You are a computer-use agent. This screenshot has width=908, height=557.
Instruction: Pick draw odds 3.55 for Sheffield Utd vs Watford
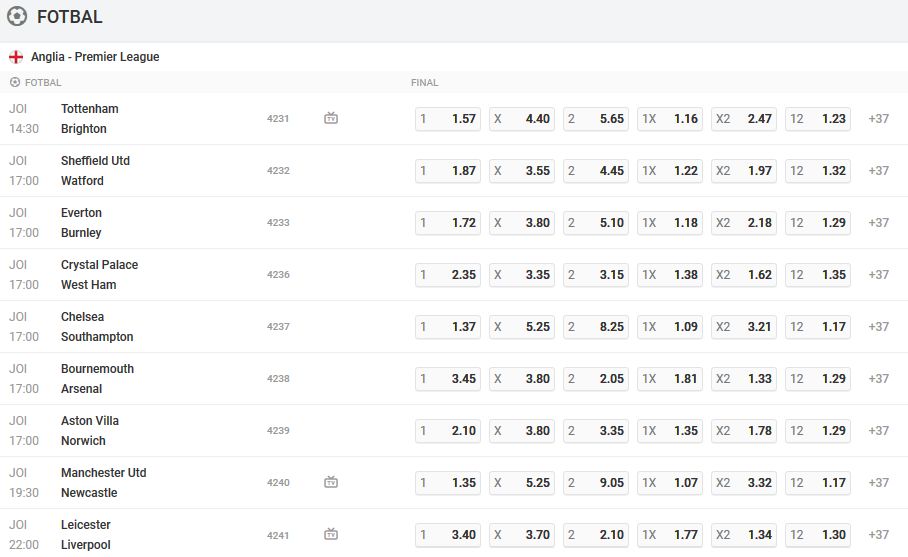[x=522, y=170]
